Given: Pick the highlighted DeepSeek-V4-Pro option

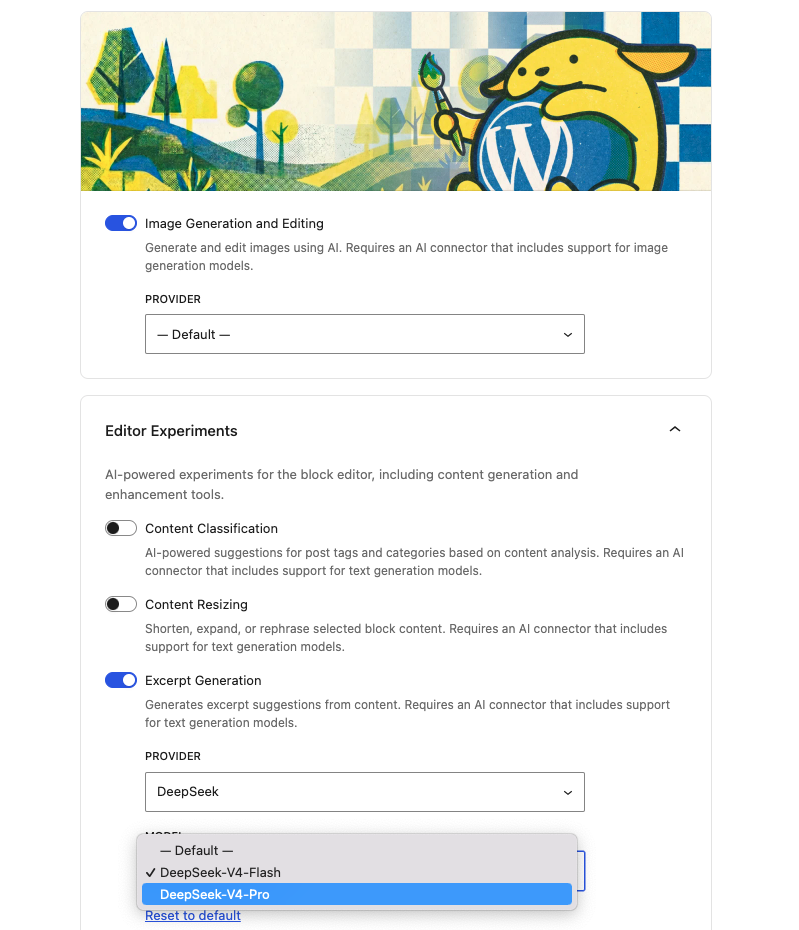Looking at the screenshot, I should pyautogui.click(x=356, y=894).
